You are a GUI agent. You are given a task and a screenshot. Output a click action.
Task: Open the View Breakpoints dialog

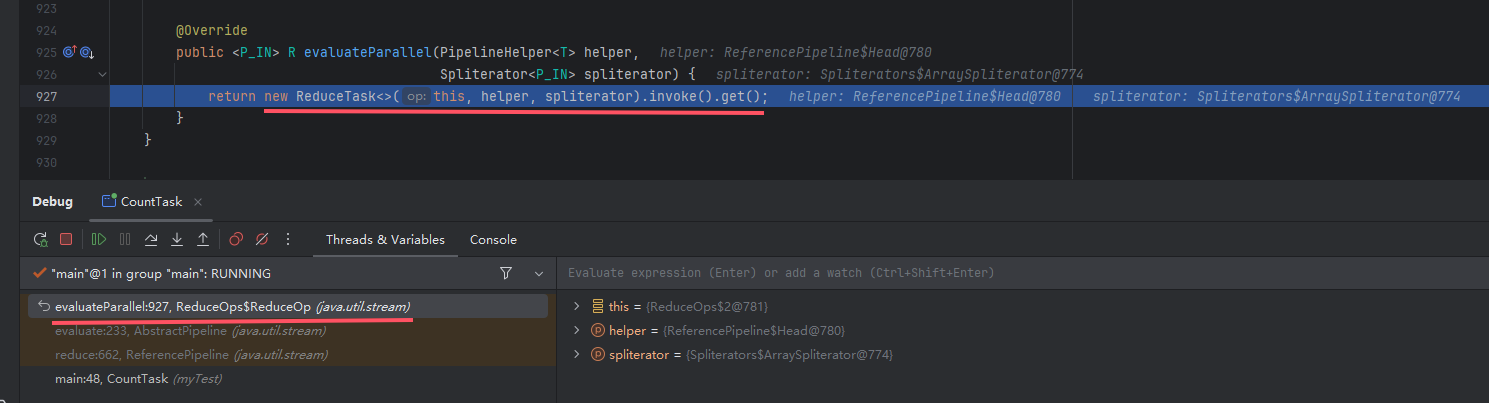[x=236, y=240]
